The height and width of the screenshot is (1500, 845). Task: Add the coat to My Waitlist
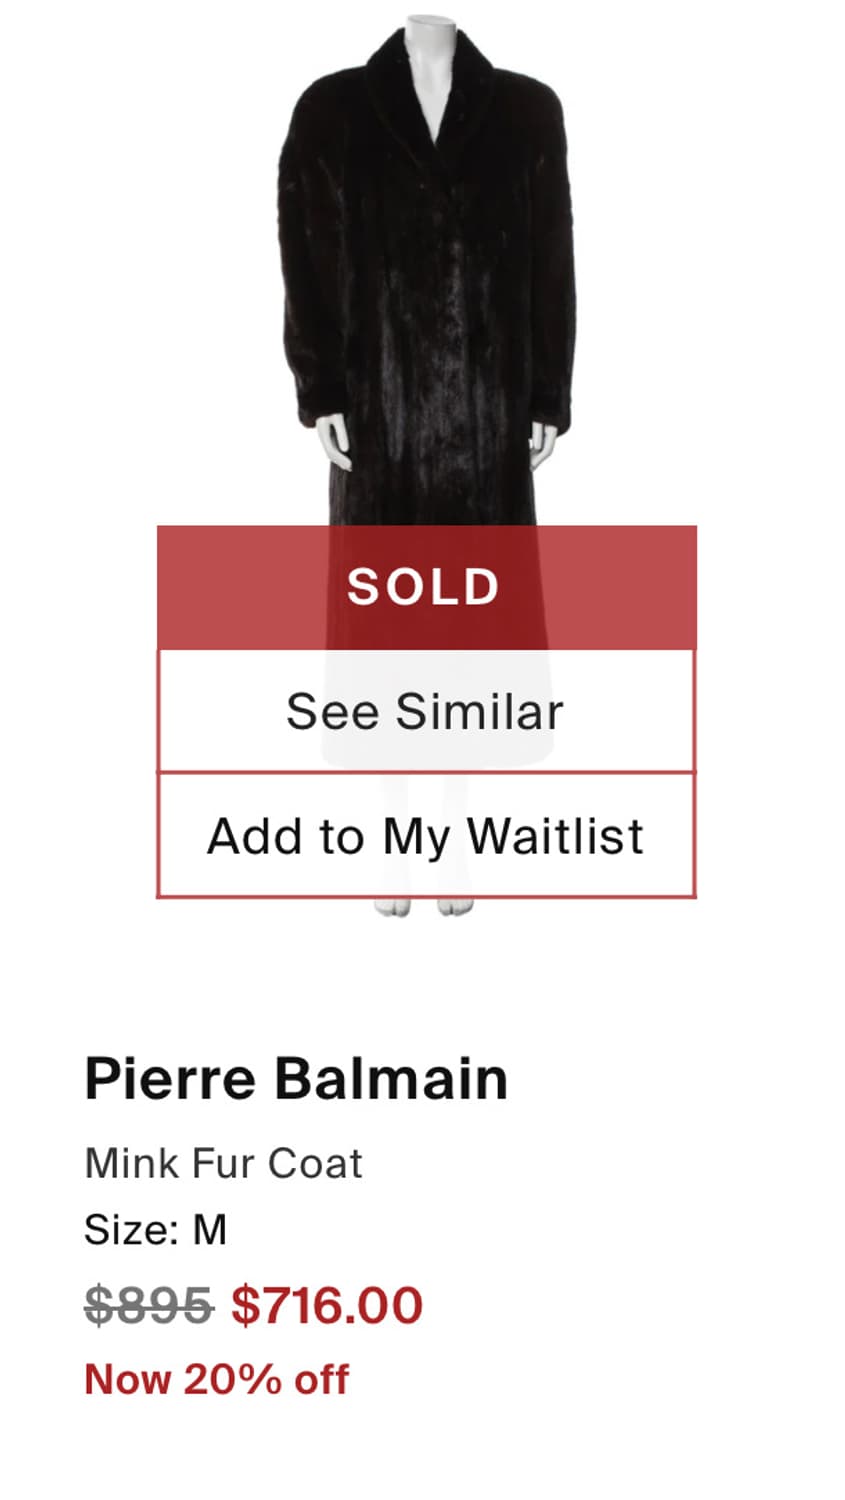point(425,836)
